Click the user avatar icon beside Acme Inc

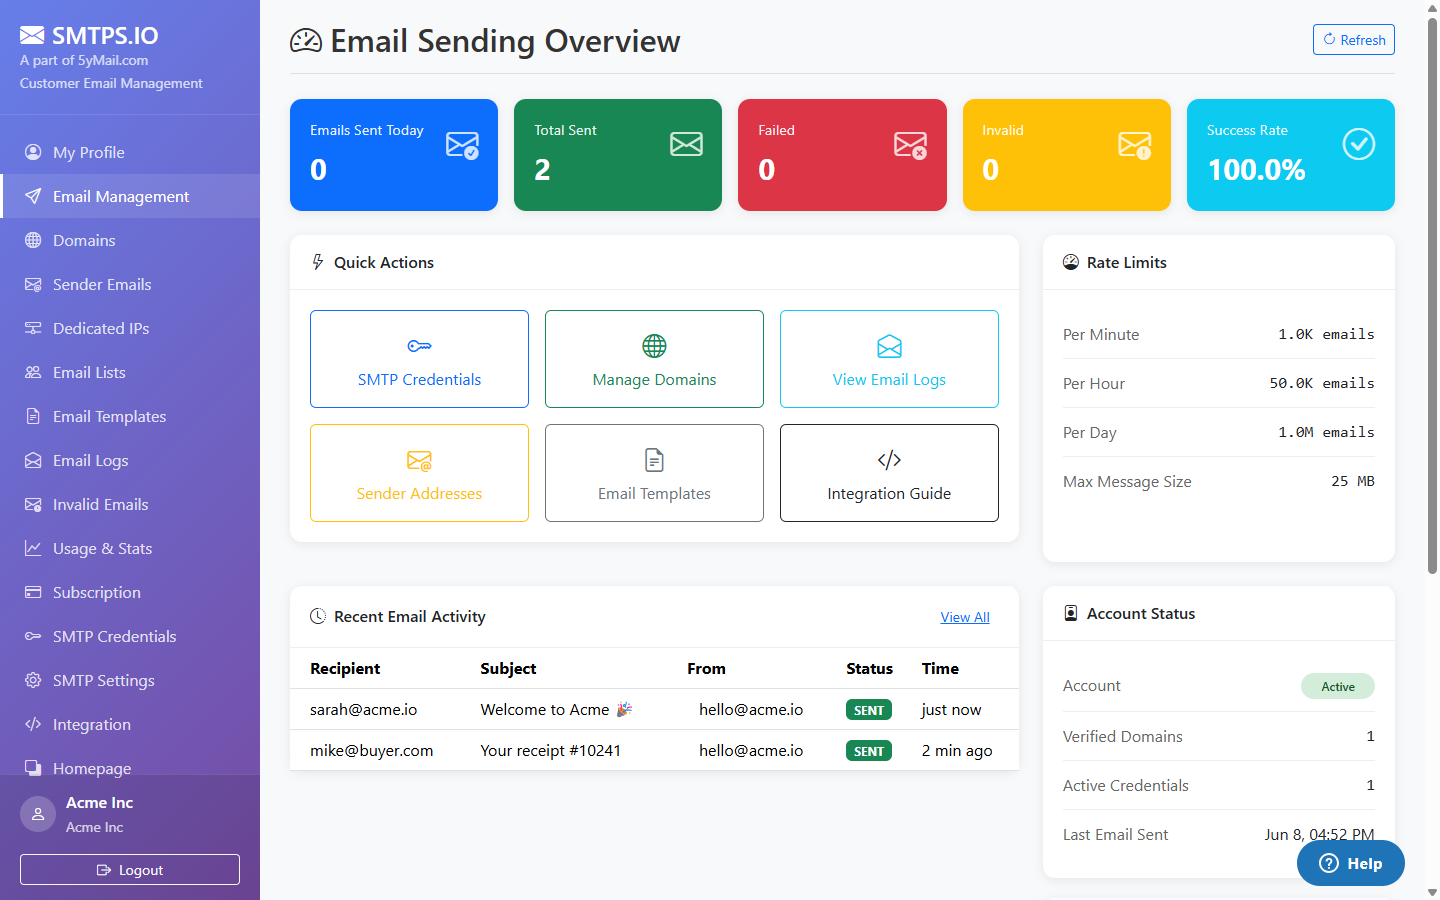point(38,814)
